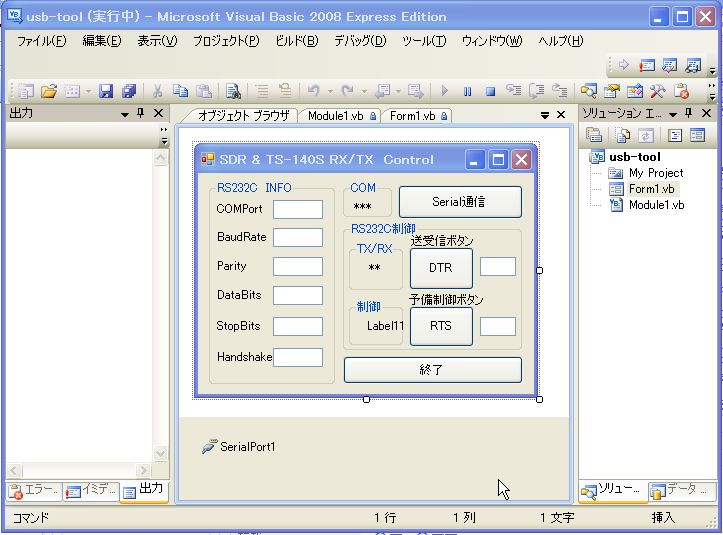Click the Cut scissors icon
Screen dimensions: 723x535
click(157, 91)
